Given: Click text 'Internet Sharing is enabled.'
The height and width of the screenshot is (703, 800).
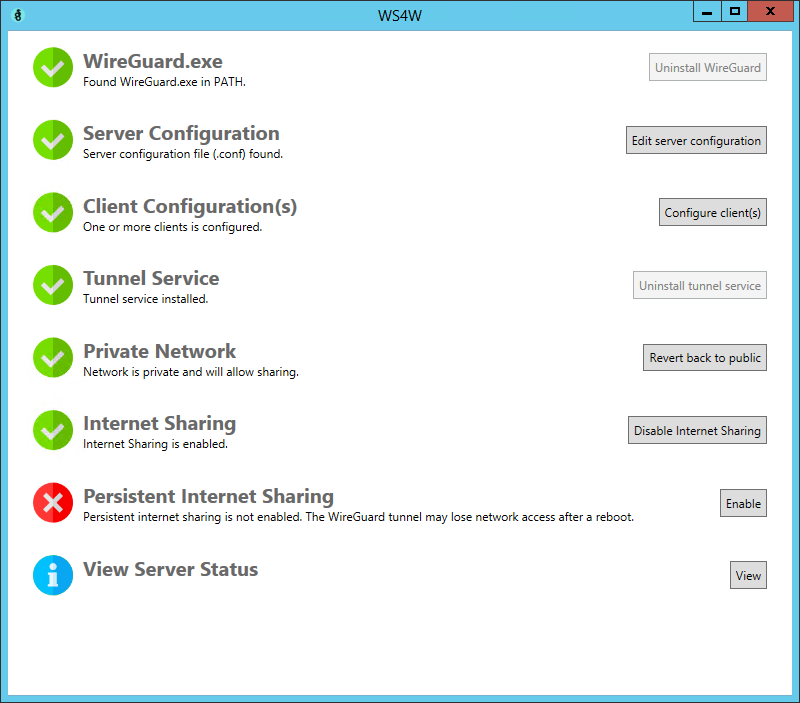Looking at the screenshot, I should 155,444.
